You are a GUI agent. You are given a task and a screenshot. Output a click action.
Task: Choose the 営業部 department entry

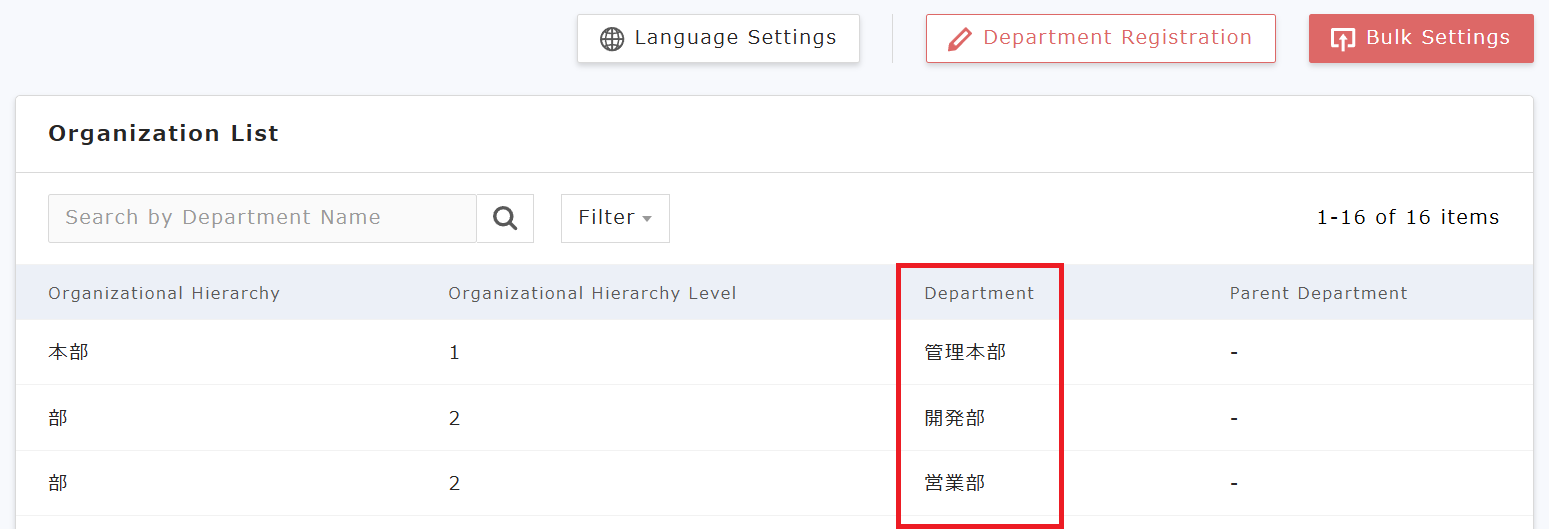tap(955, 483)
